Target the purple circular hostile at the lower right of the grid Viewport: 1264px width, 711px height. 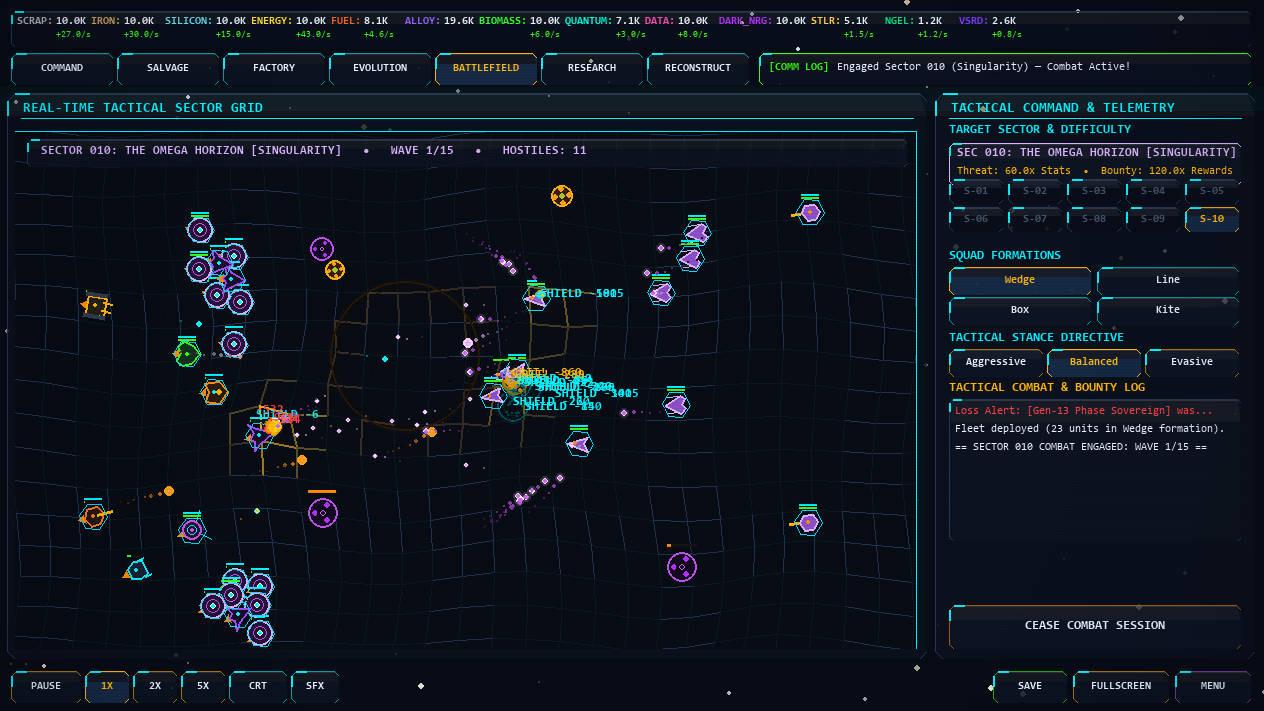point(682,567)
